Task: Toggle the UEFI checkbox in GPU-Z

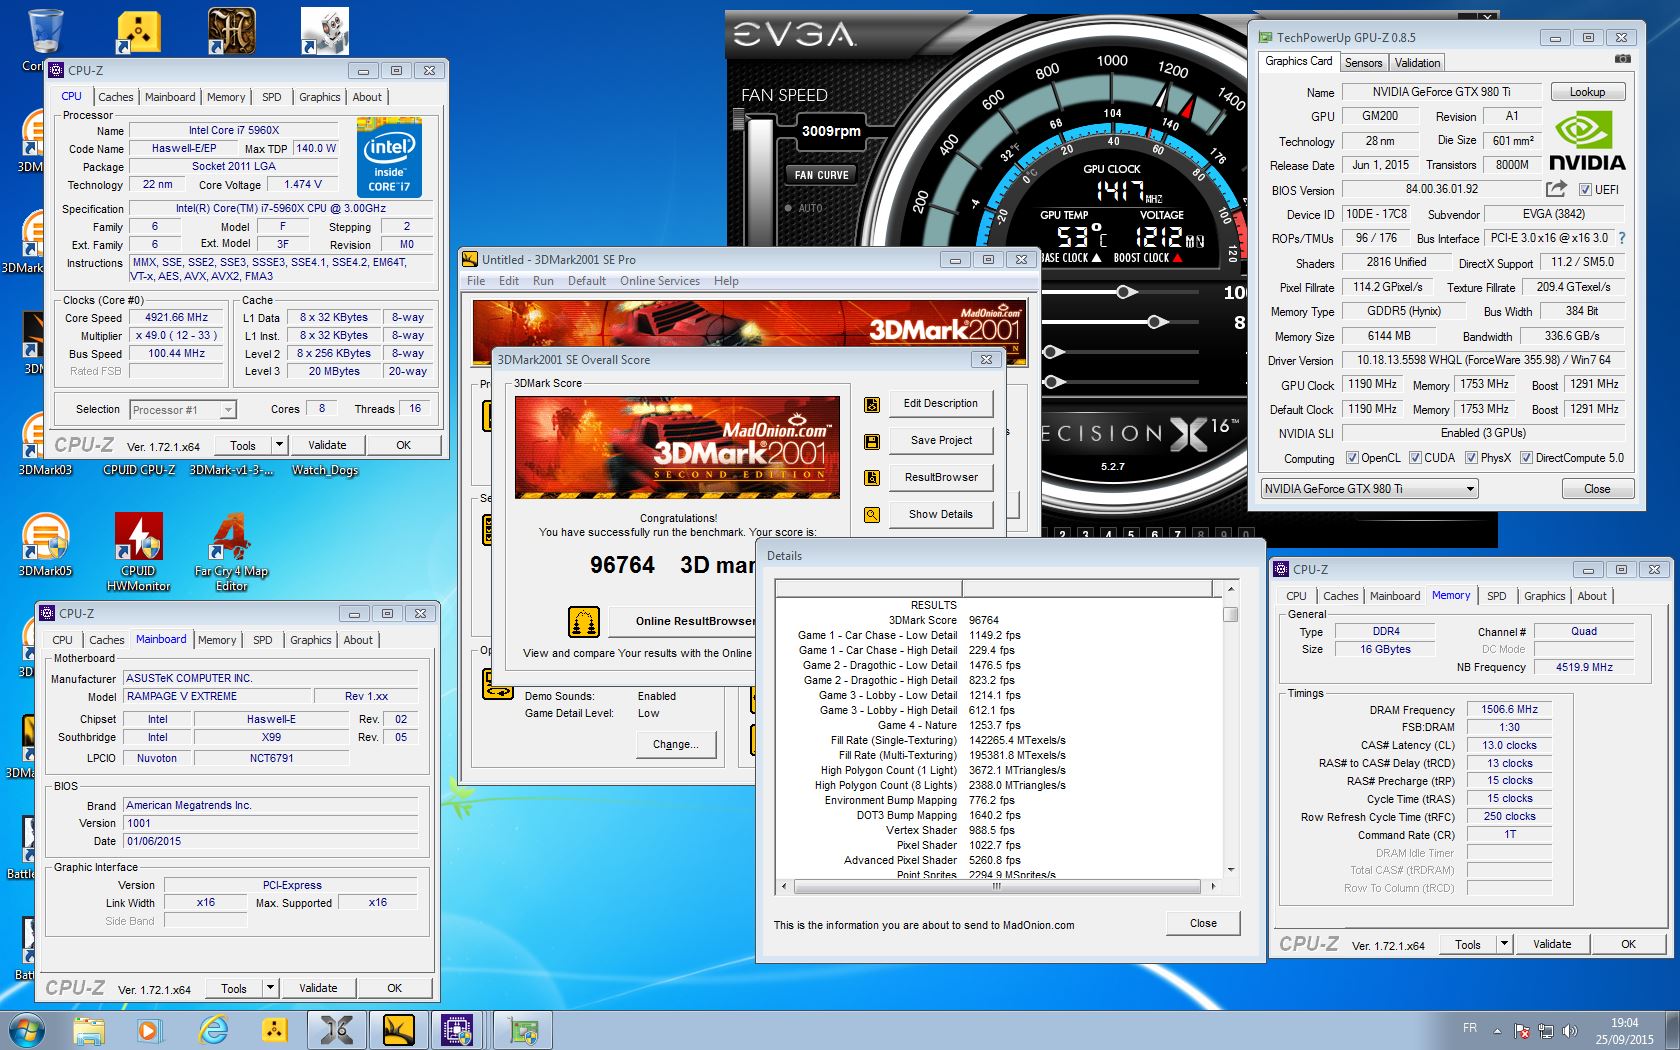Action: tap(1585, 189)
